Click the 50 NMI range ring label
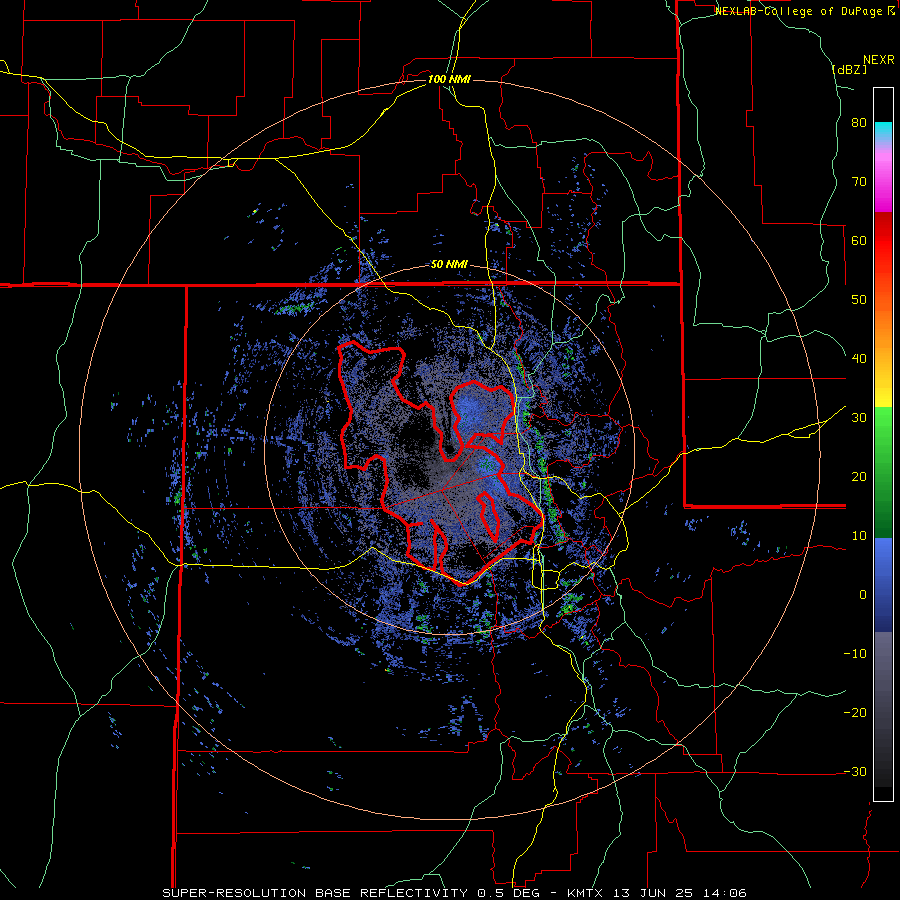900x900 pixels. coord(449,265)
